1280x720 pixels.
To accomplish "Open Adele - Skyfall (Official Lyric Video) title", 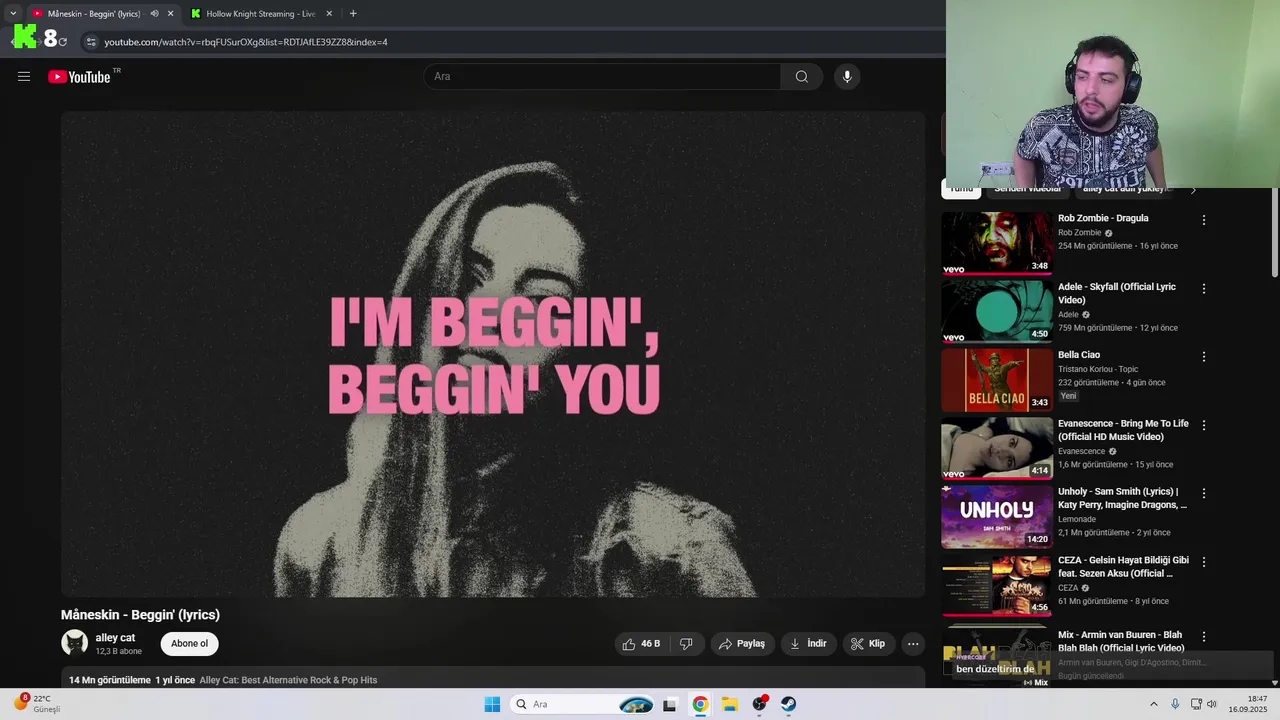I will [x=1117, y=293].
